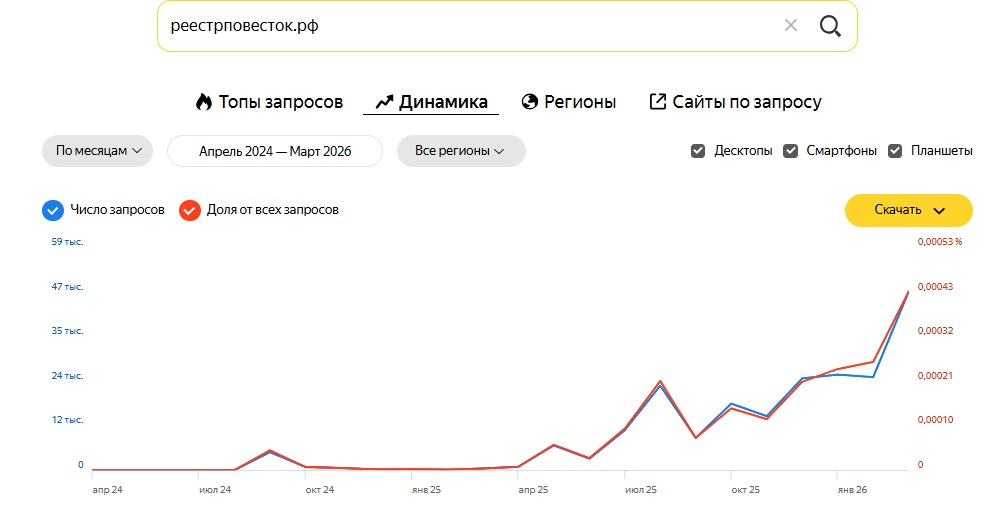Click the trend arrow Динамика icon
Image resolution: width=1007 pixels, height=513 pixels.
[x=384, y=102]
